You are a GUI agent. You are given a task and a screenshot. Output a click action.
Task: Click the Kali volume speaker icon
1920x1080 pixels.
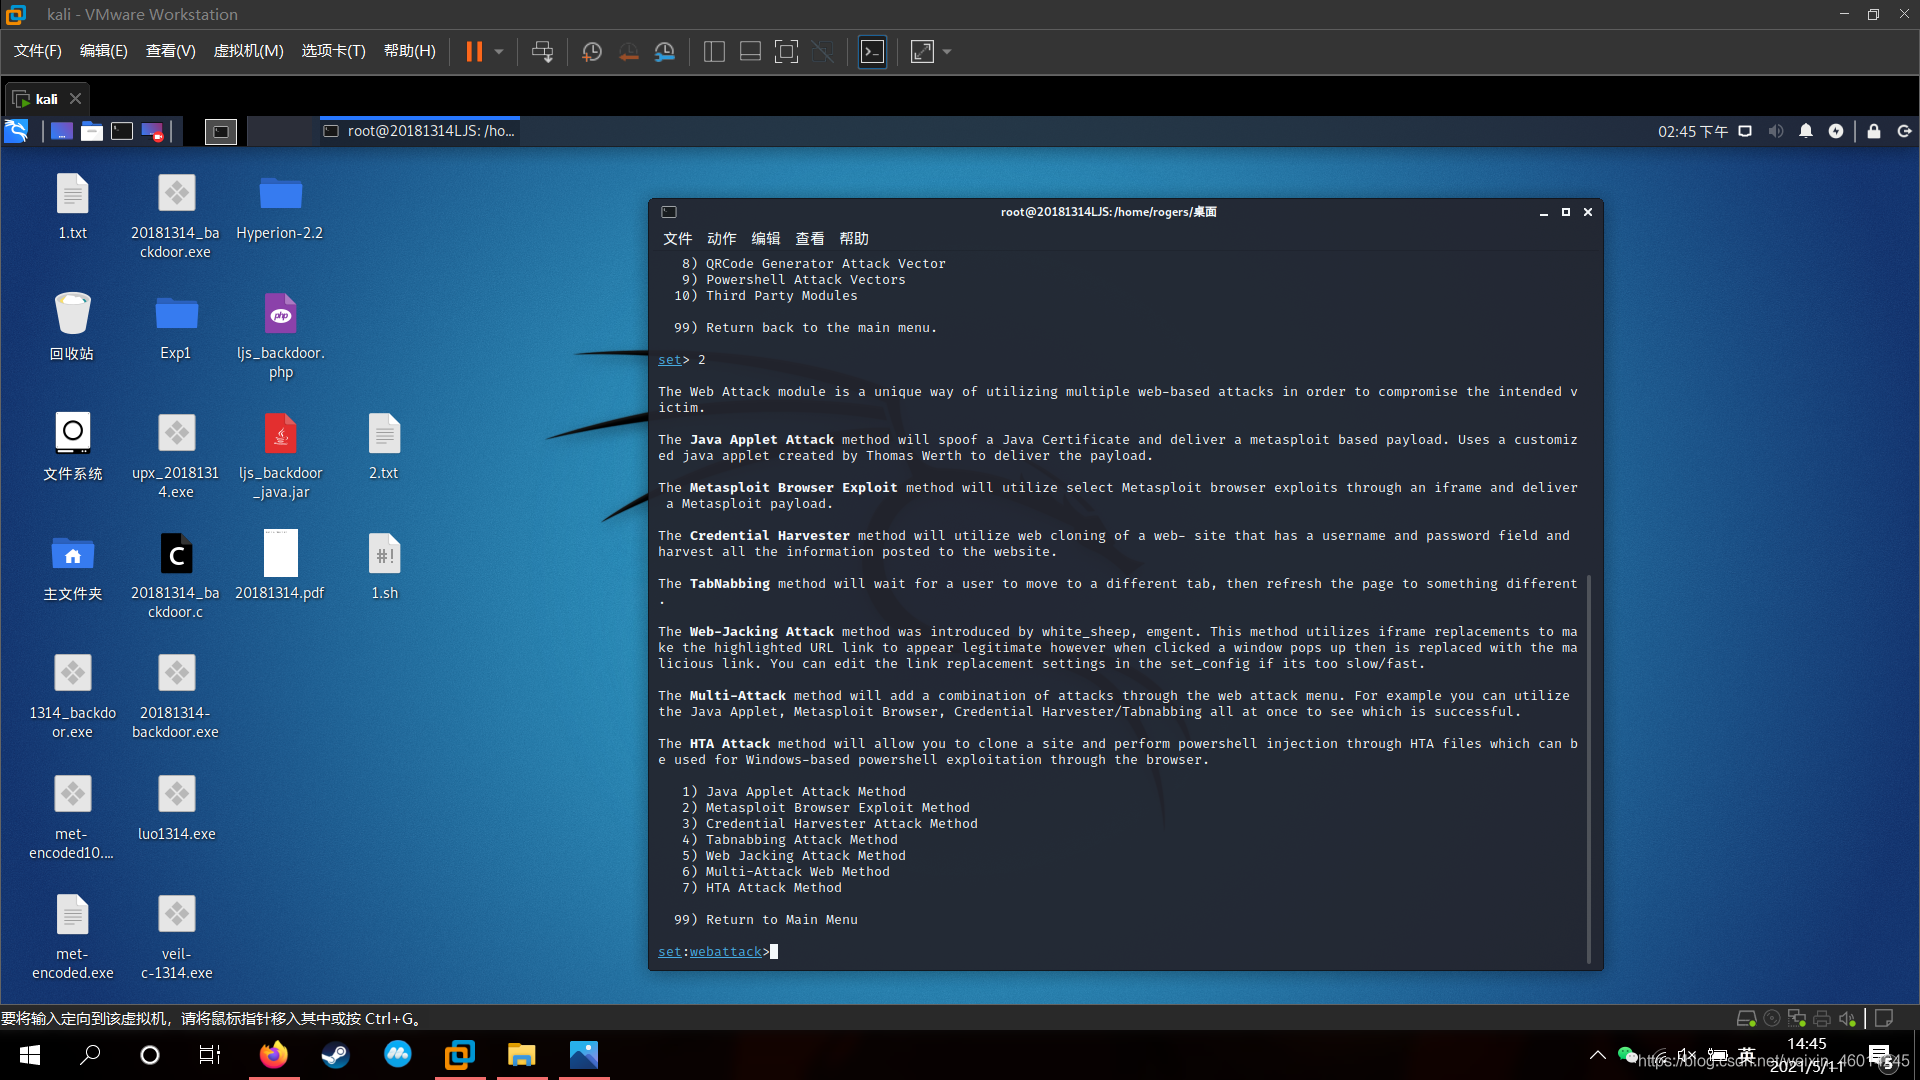(x=1775, y=131)
